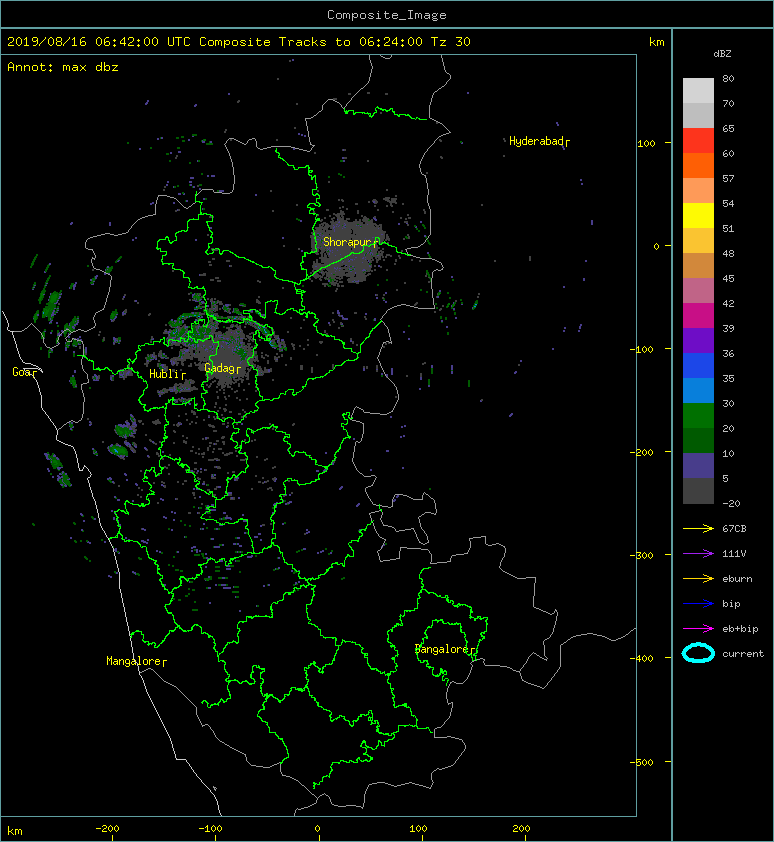Click the yellow eburn arrow legend icon
This screenshot has width=774, height=842.
(698, 578)
